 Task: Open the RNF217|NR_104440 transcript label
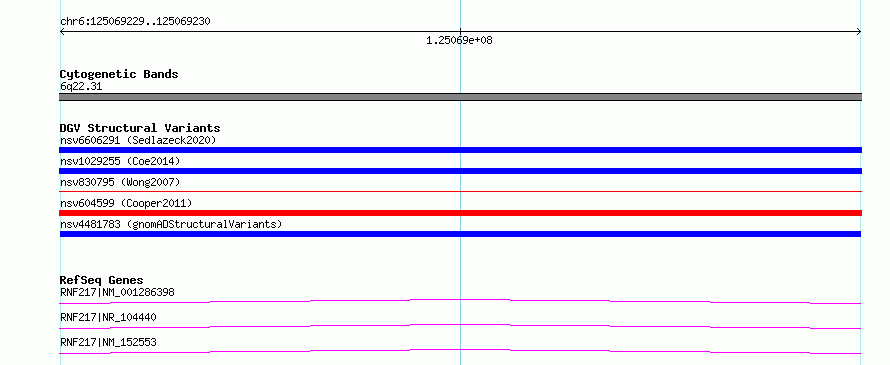pyautogui.click(x=108, y=317)
